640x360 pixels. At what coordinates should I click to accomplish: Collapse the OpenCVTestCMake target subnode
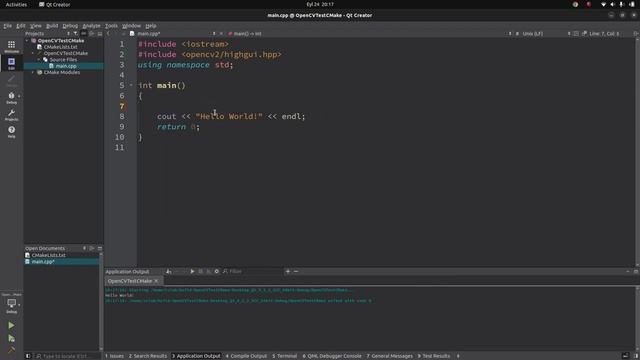click(x=33, y=53)
